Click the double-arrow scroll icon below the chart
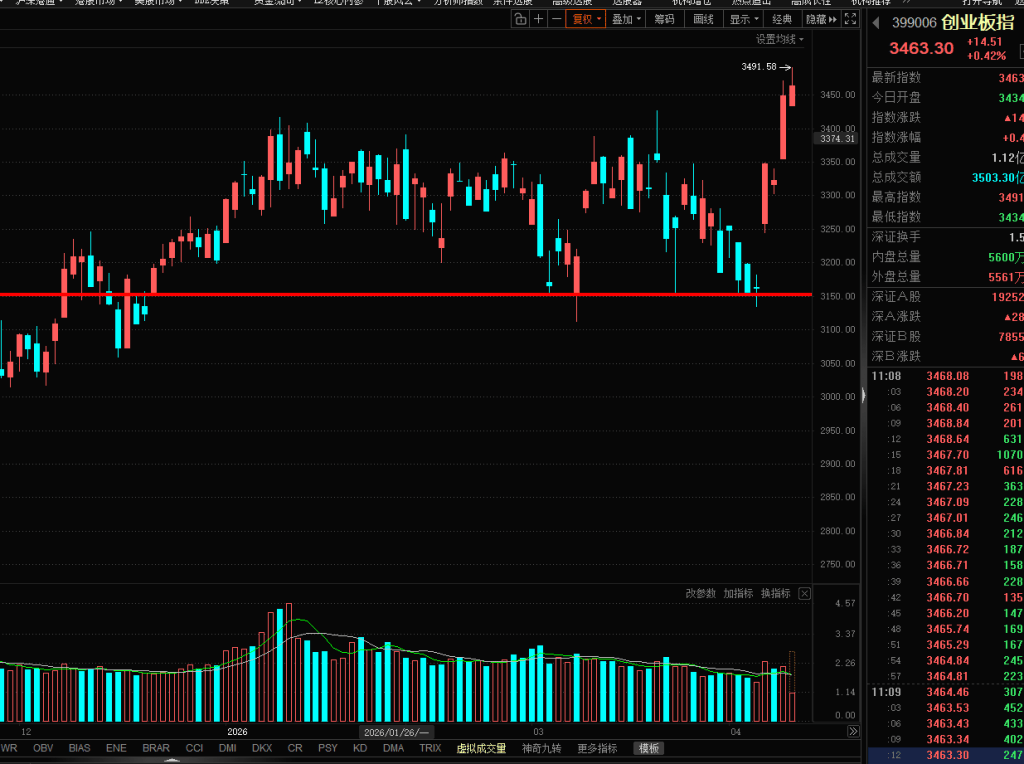Screen dimensions: 1024x764 pos(852,732)
